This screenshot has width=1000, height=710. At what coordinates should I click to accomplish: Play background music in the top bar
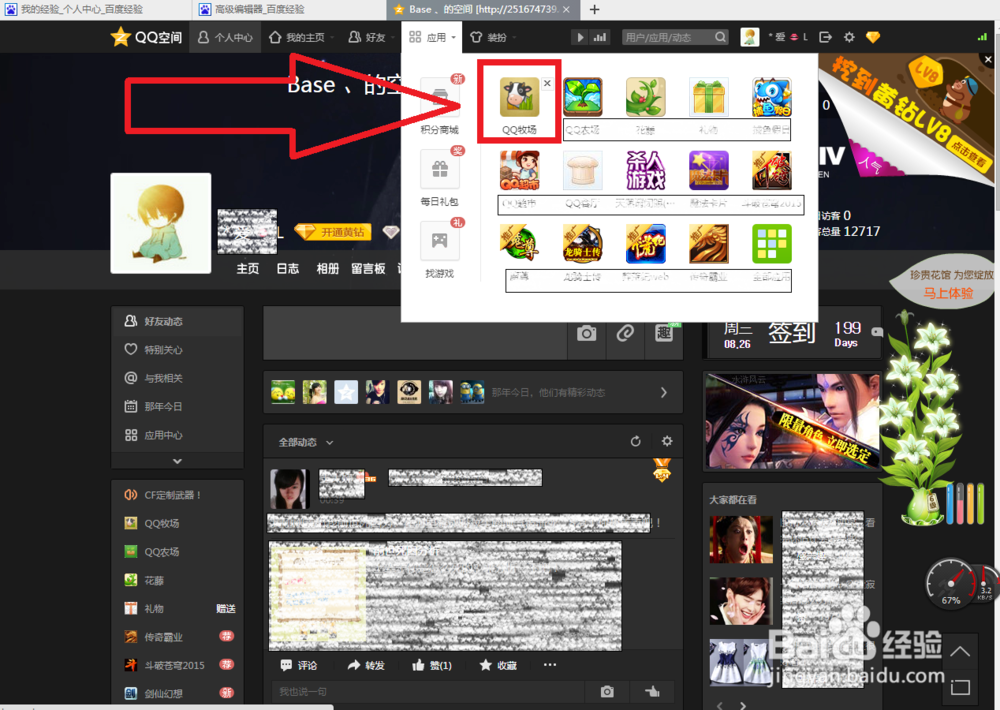coord(580,38)
